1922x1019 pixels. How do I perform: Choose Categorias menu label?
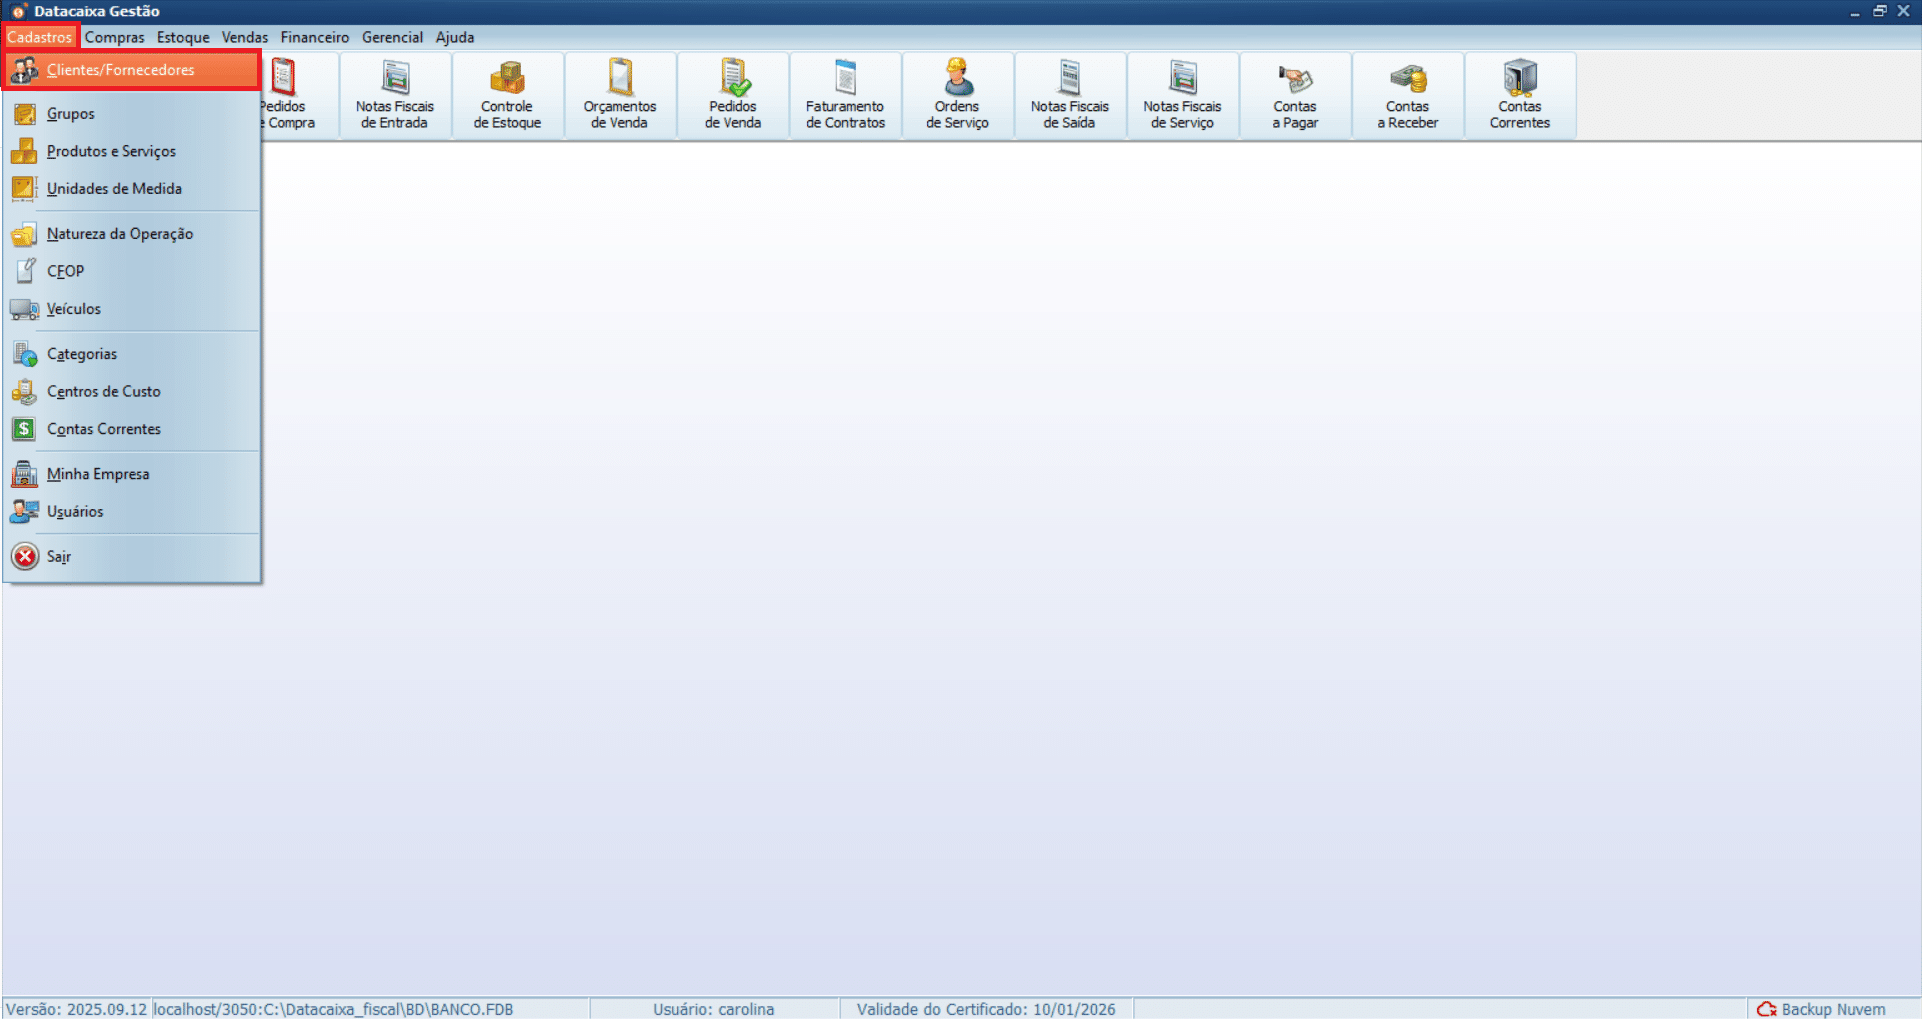[x=82, y=354]
